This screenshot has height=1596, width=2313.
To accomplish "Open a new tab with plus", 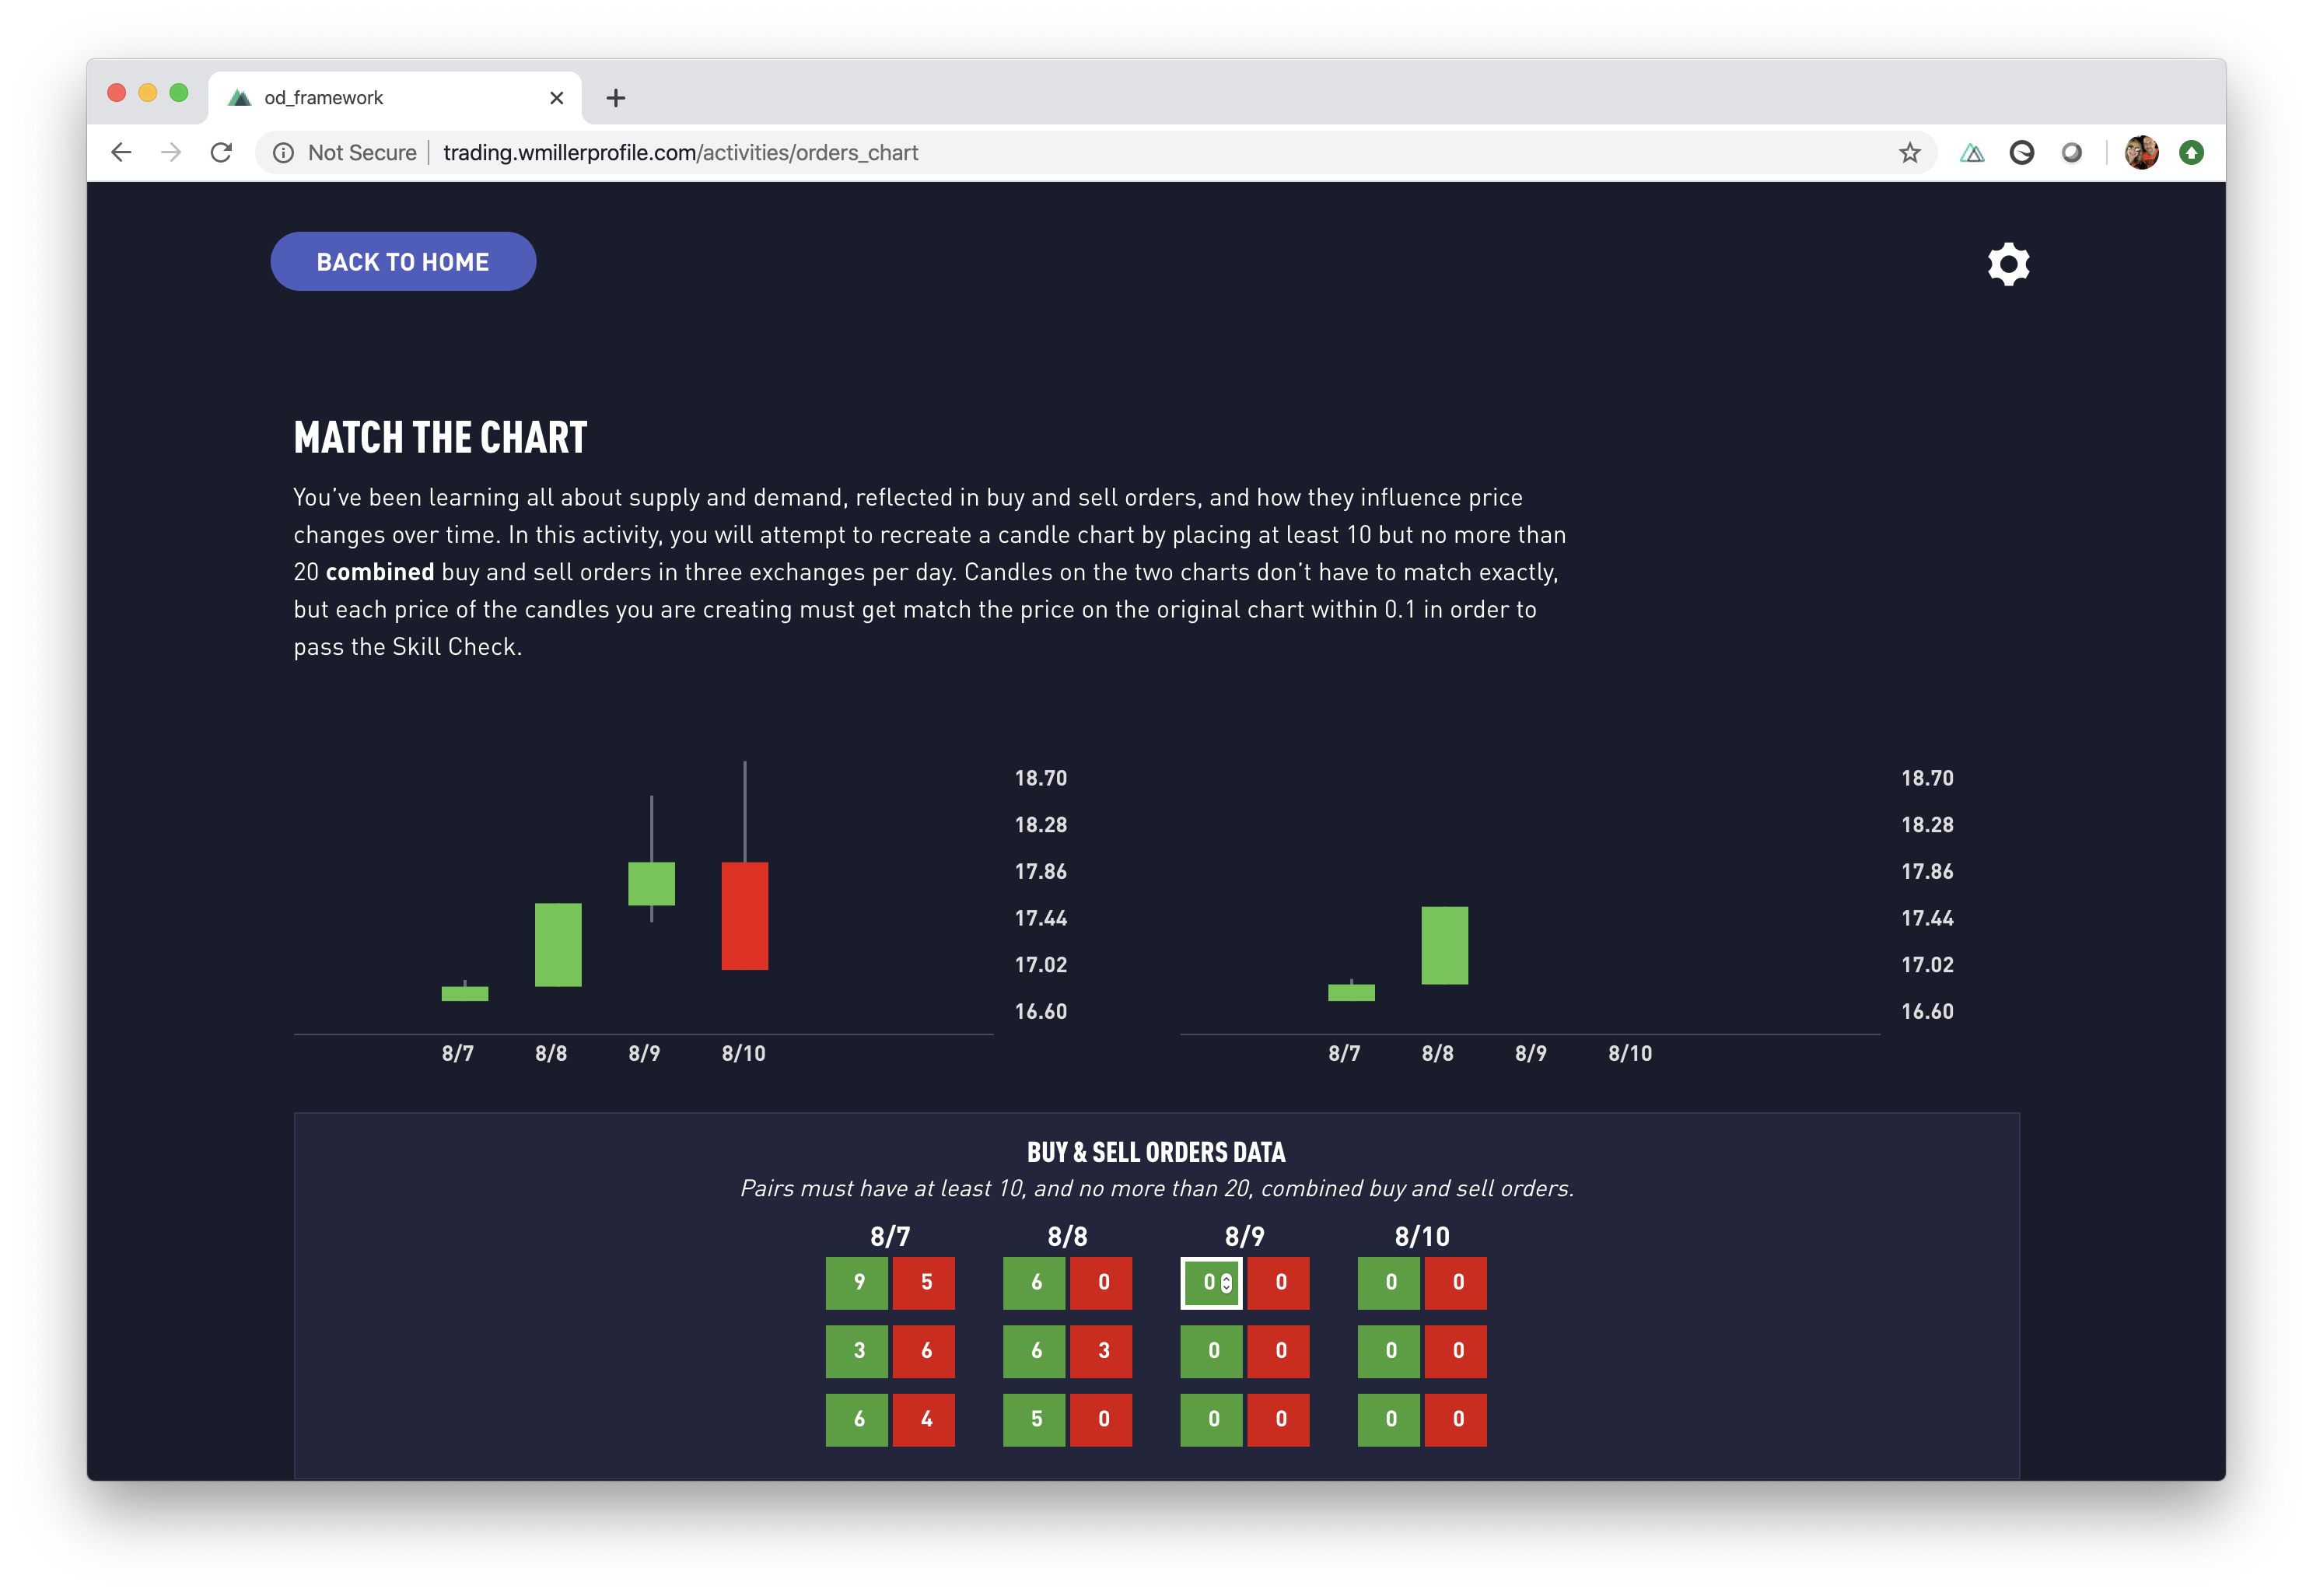I will (616, 98).
